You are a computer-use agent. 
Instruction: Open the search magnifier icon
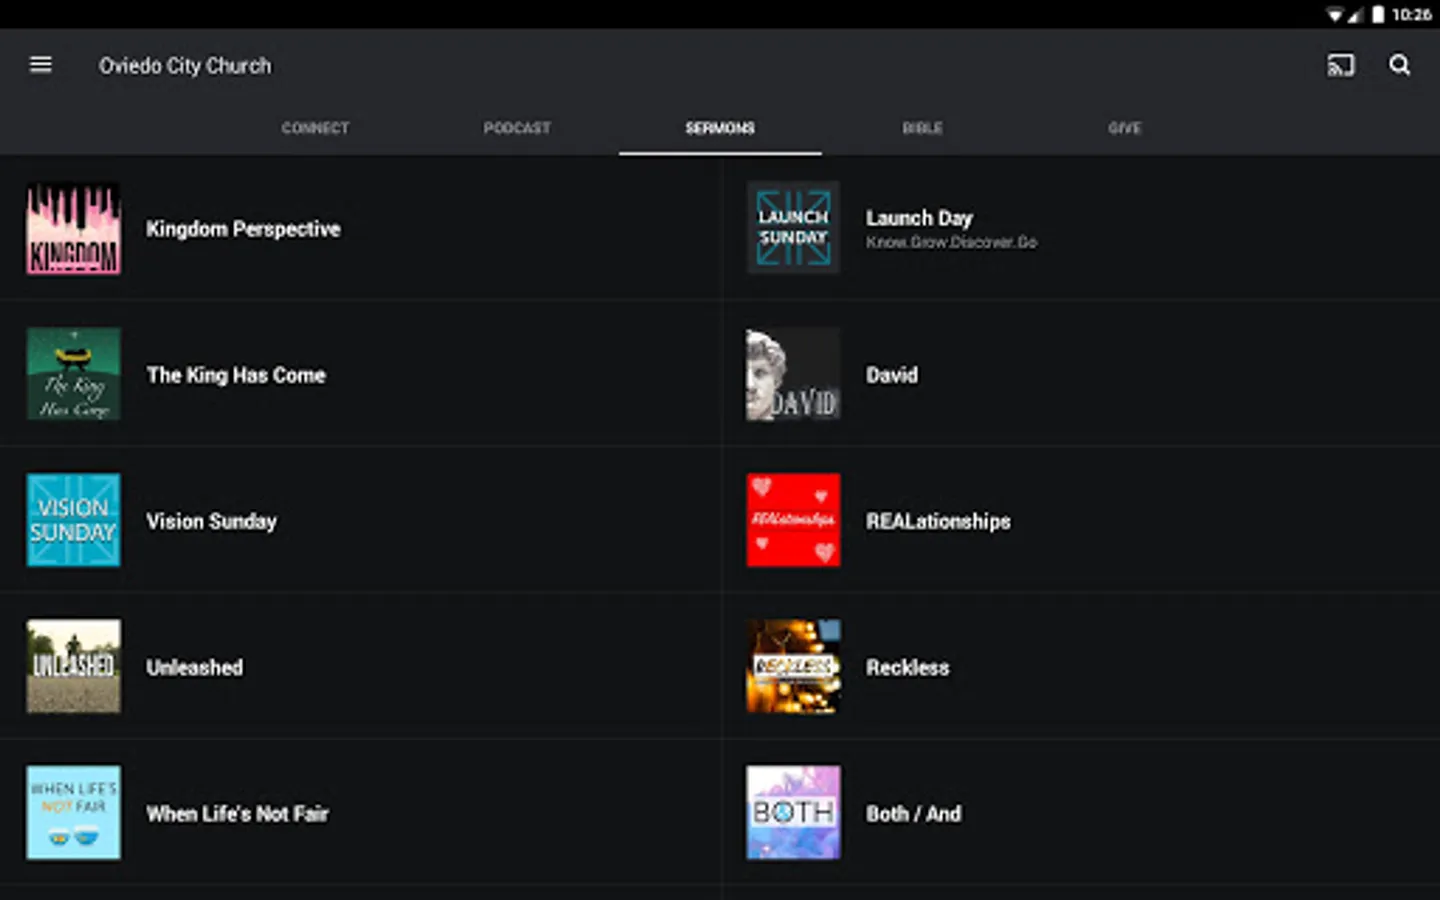(1400, 65)
